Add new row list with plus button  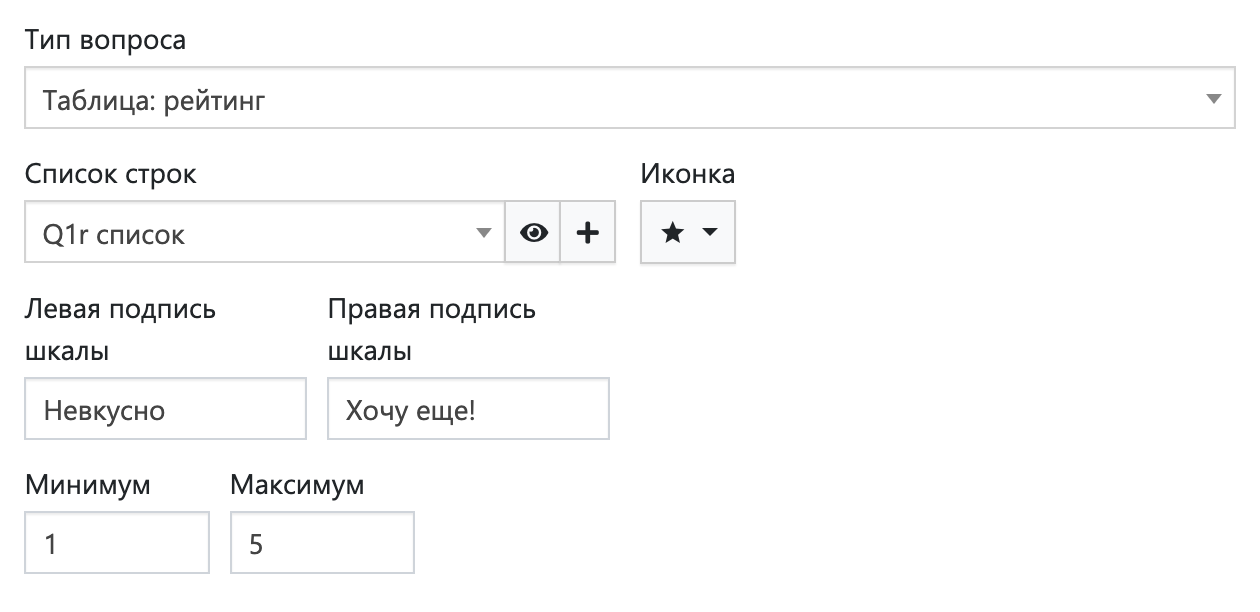pos(588,233)
